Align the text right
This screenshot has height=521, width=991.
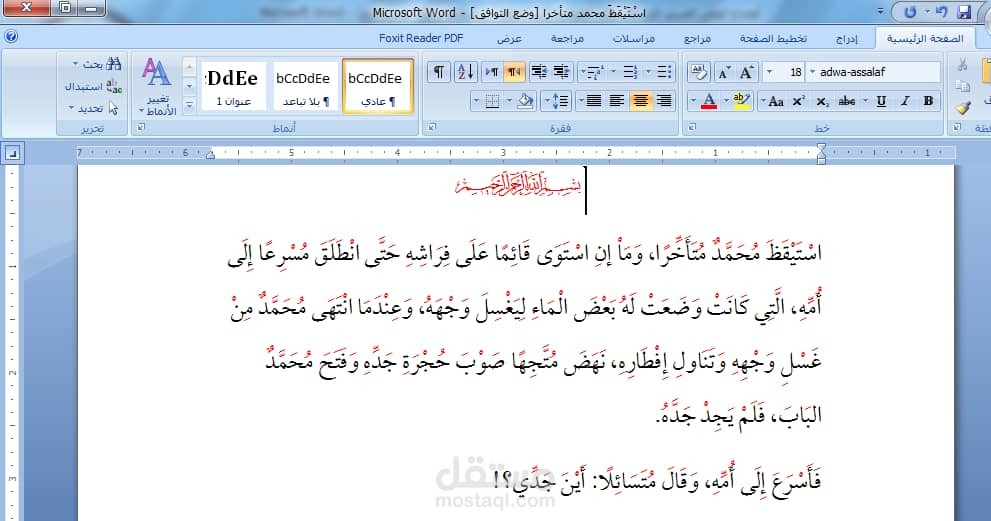[664, 101]
